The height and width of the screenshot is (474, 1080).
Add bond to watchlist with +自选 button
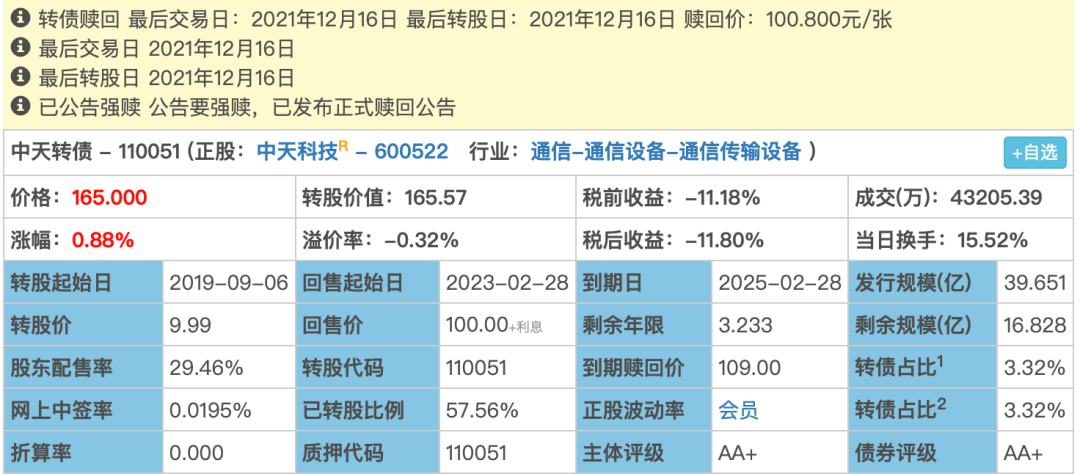click(x=1035, y=152)
